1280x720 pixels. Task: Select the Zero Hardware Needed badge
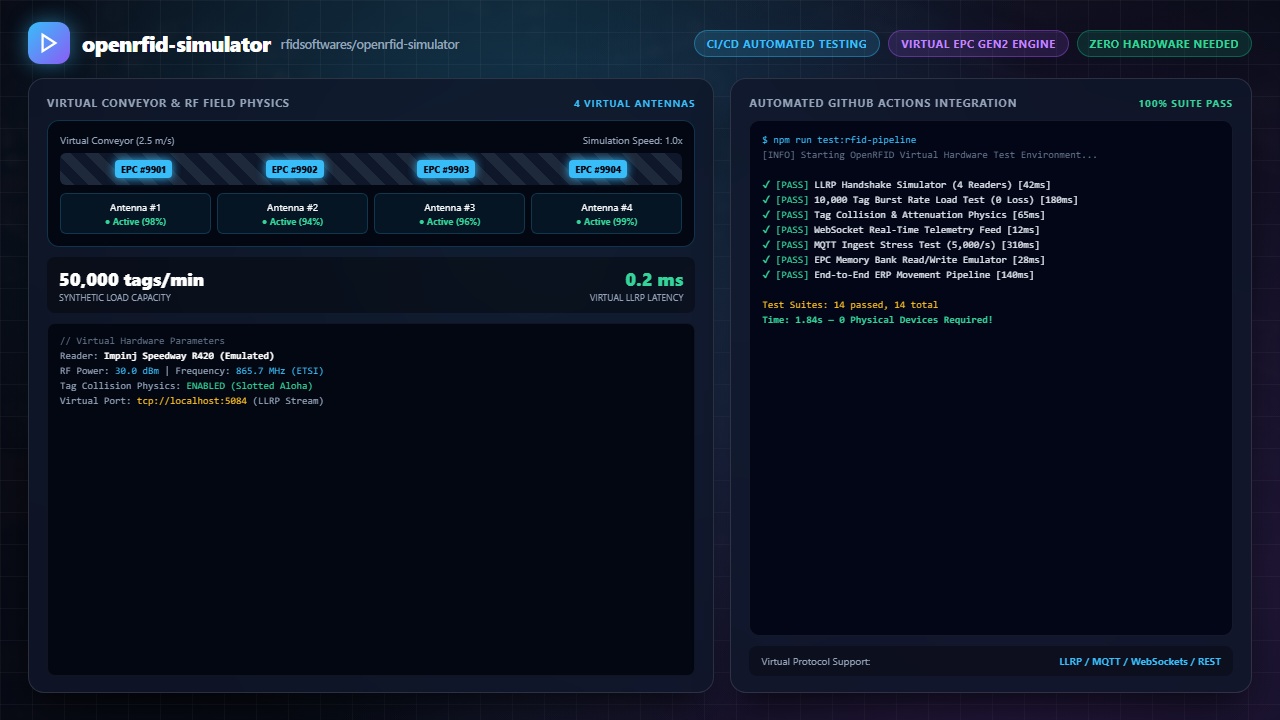[x=1164, y=44]
